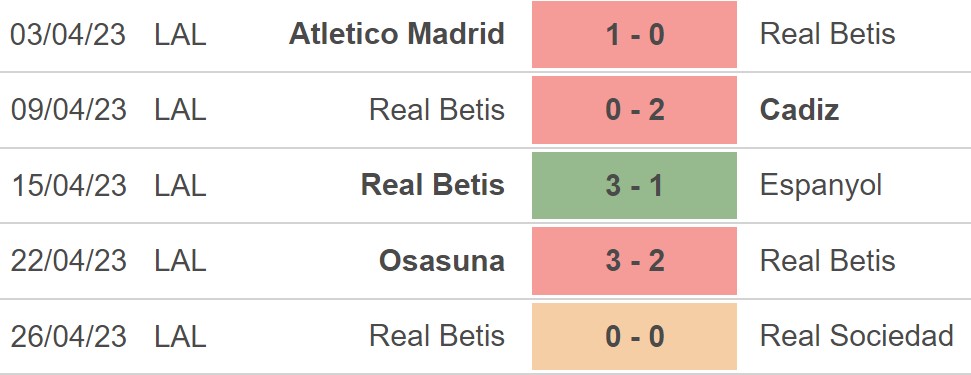Click the Espanyol team name
The width and height of the screenshot is (971, 375).
coord(821,186)
